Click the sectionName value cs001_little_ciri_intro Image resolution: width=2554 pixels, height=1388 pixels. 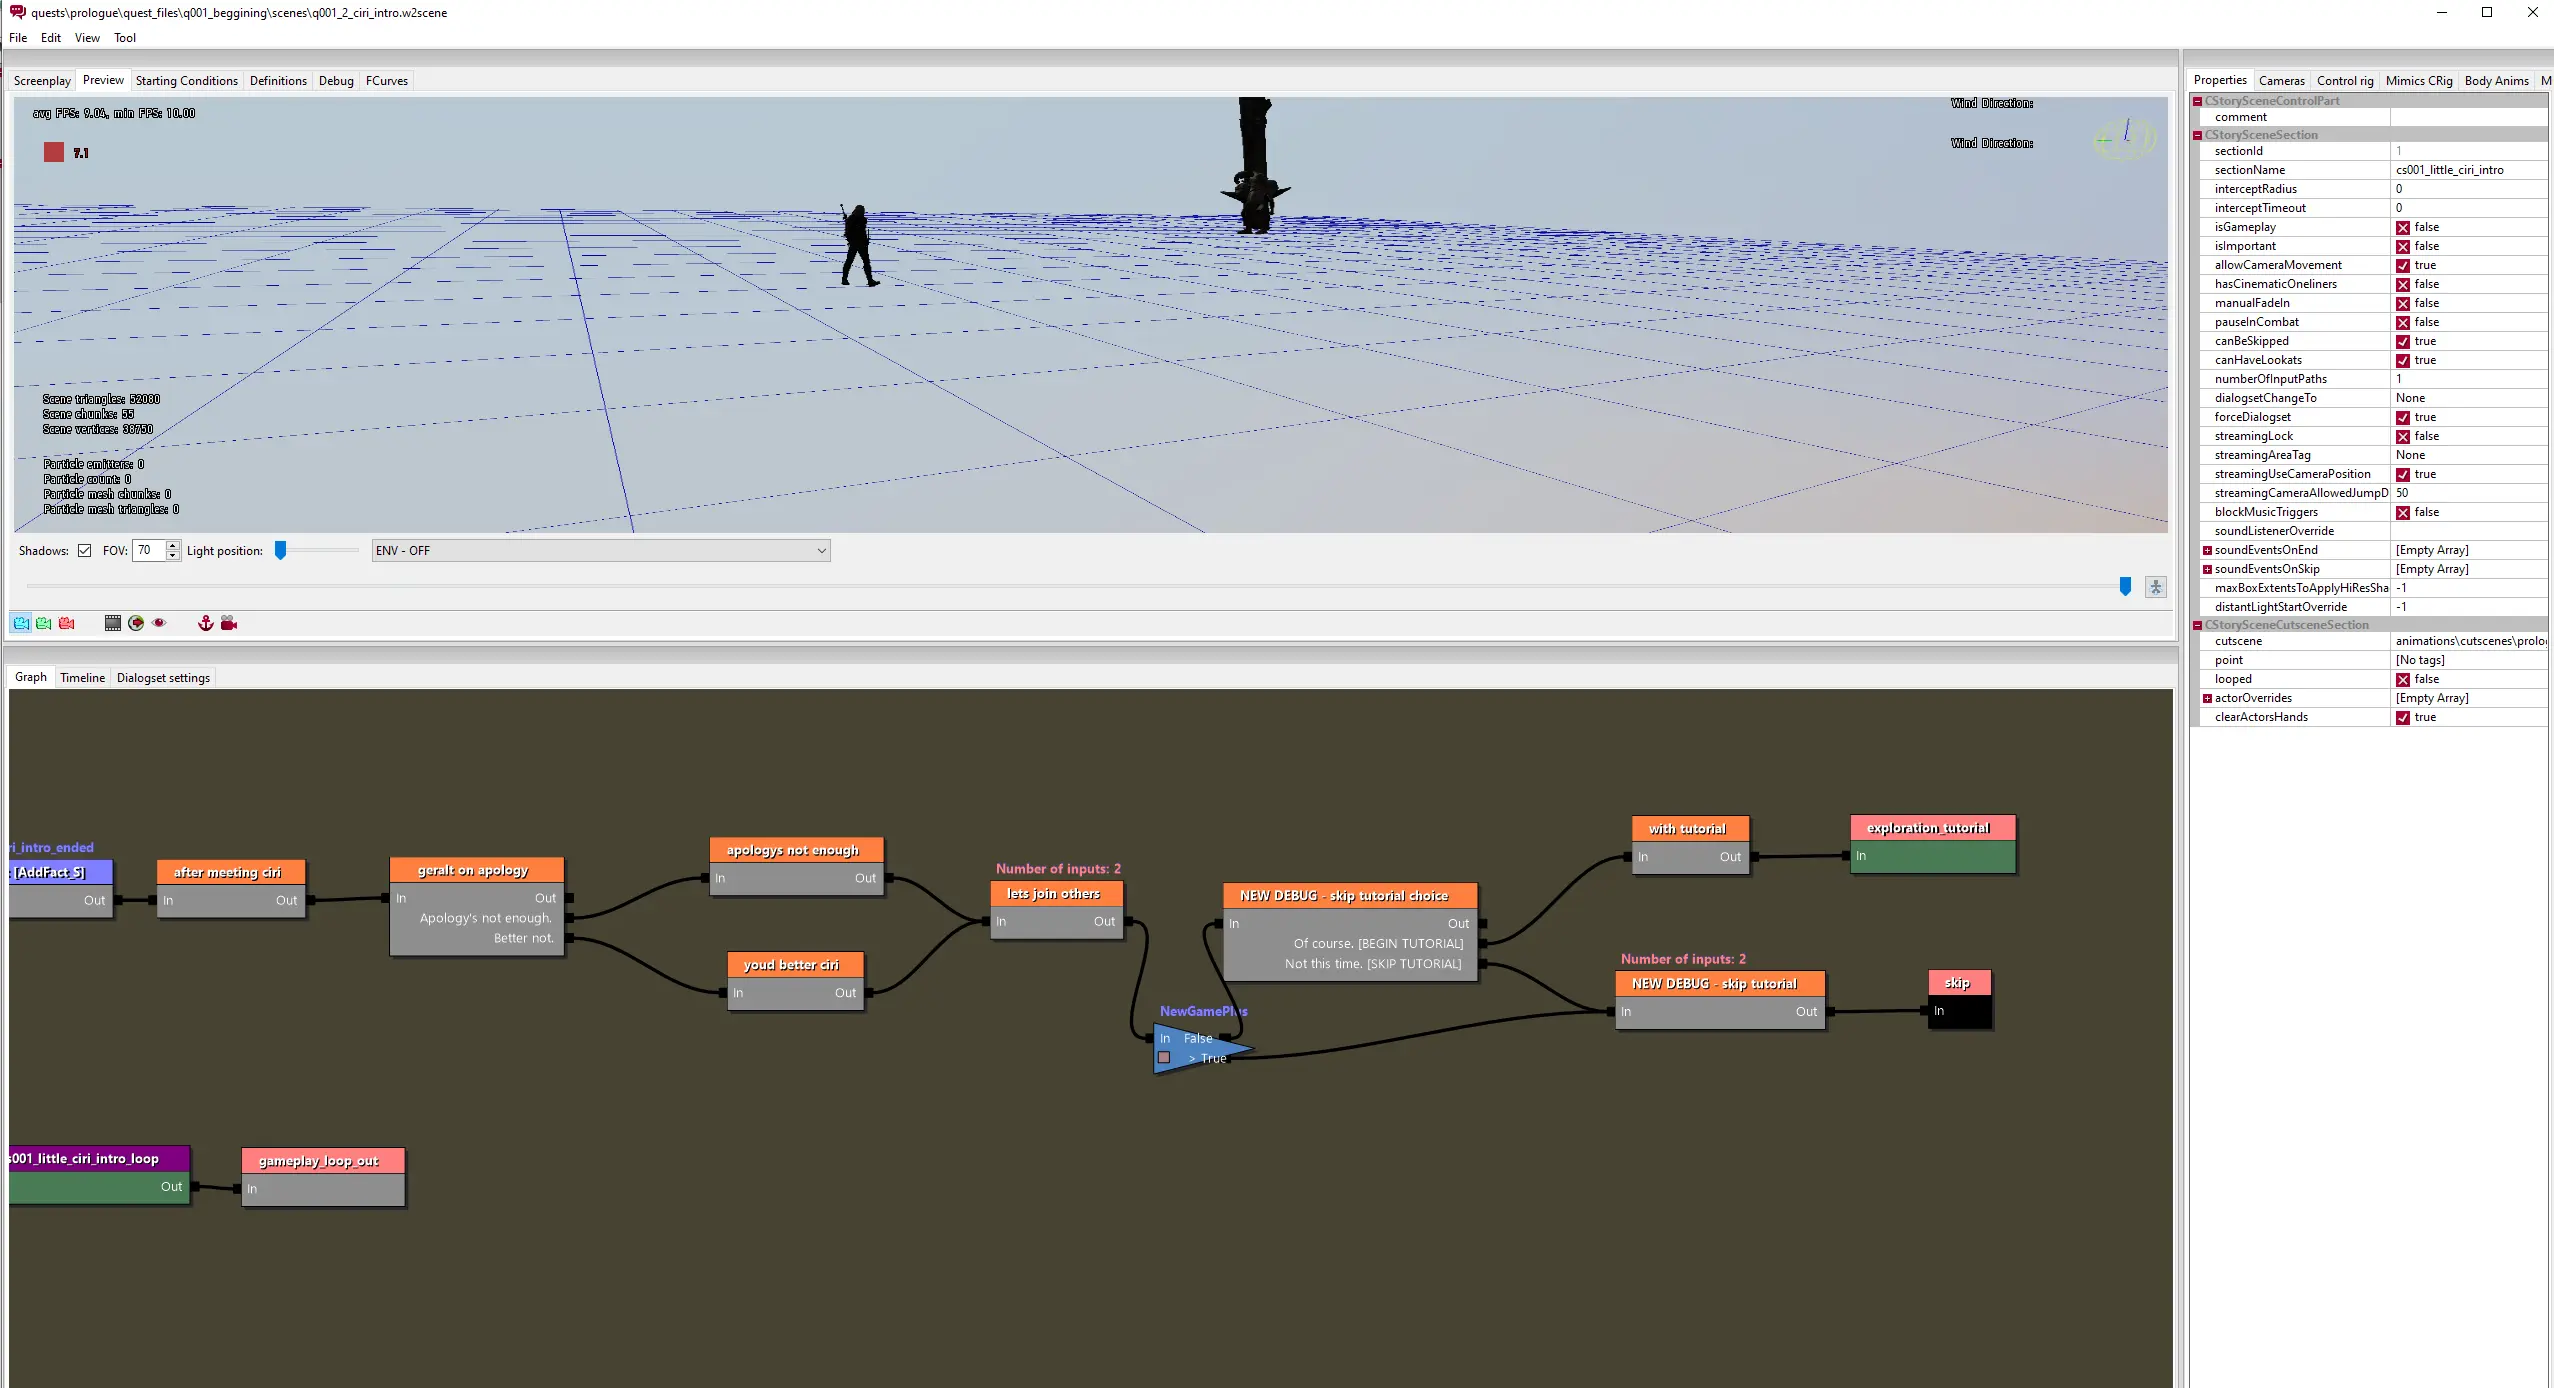click(2450, 170)
